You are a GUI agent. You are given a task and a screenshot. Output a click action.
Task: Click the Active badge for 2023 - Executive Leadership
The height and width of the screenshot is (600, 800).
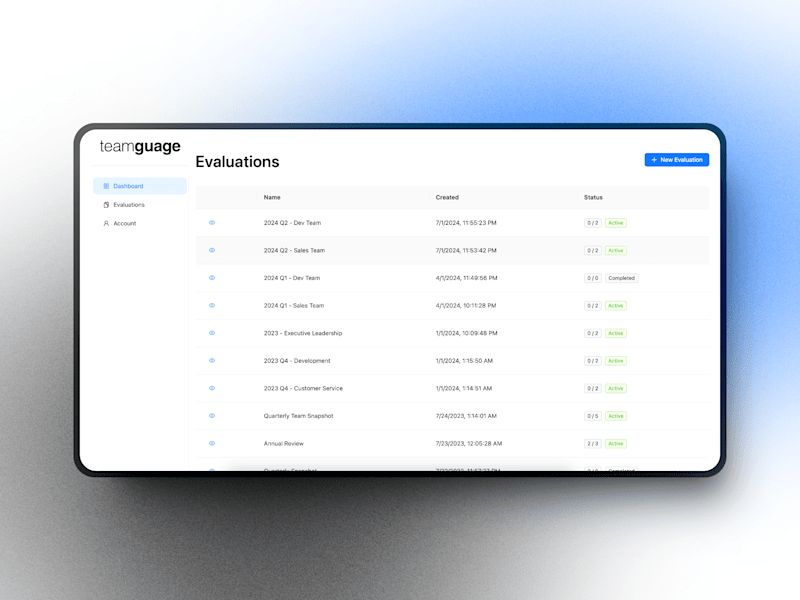point(615,333)
